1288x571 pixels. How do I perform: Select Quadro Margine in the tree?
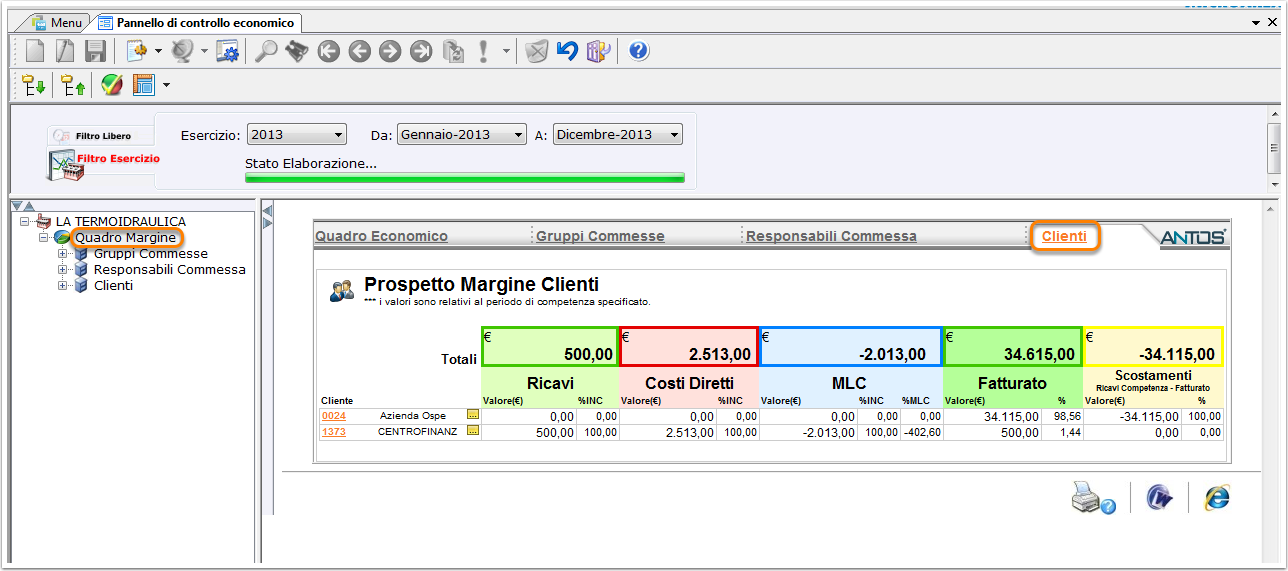125,238
